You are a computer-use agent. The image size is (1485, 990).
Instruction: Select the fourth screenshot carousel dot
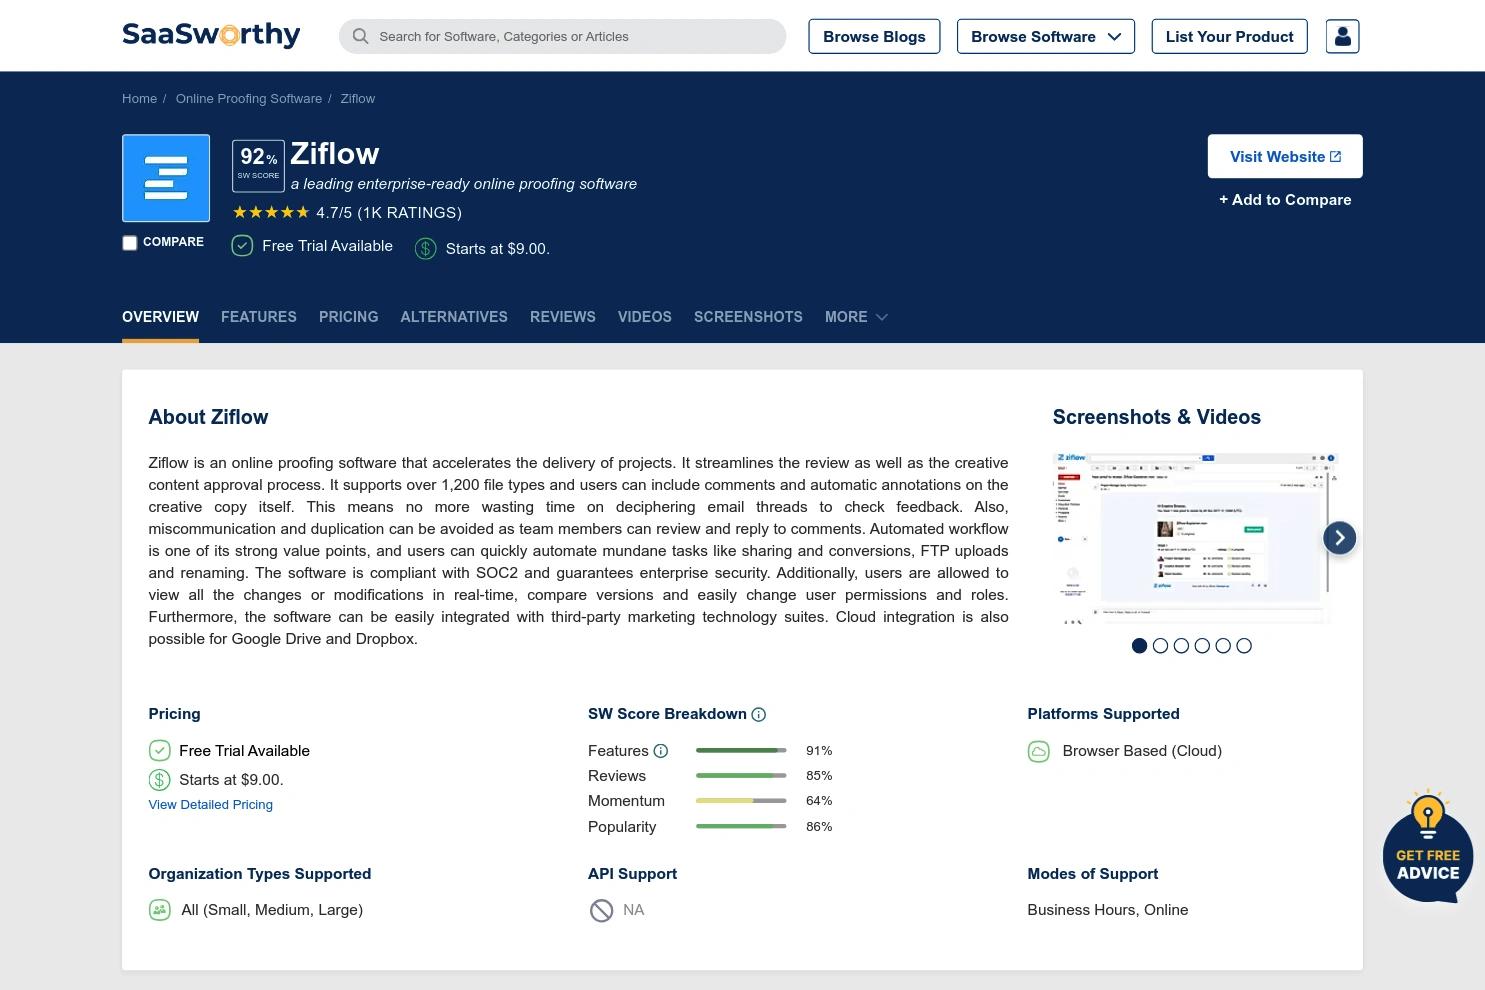tap(1202, 646)
